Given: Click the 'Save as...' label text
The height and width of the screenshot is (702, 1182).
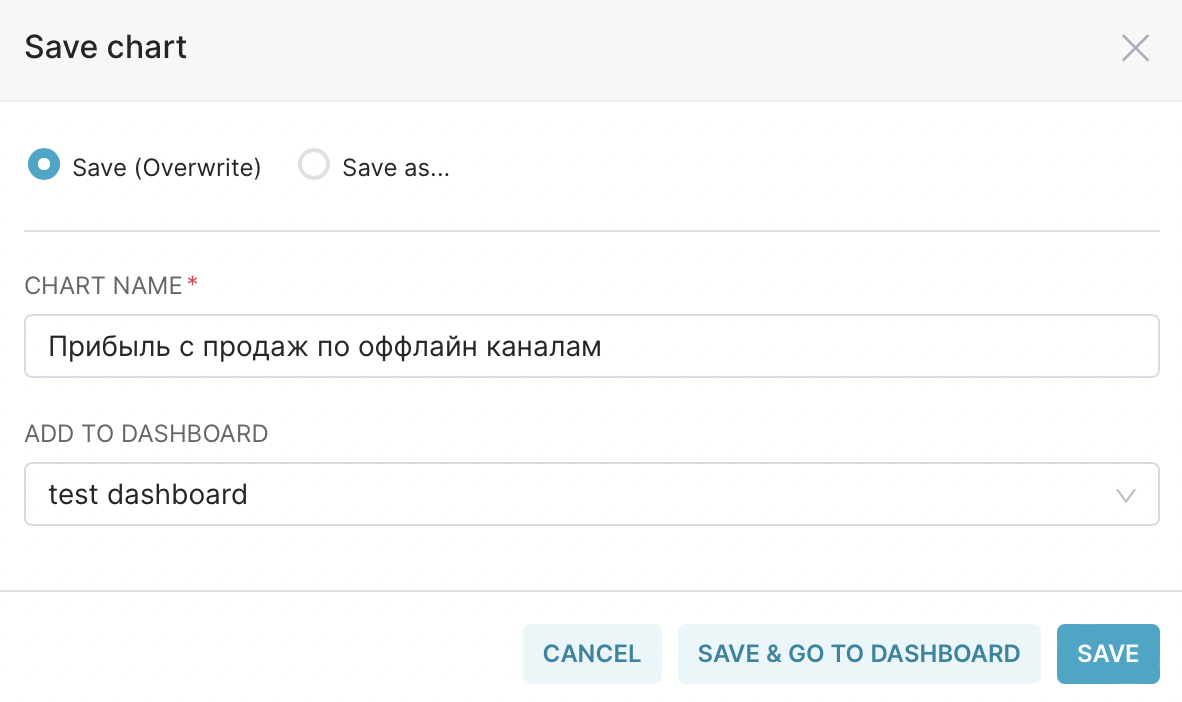Looking at the screenshot, I should [396, 168].
